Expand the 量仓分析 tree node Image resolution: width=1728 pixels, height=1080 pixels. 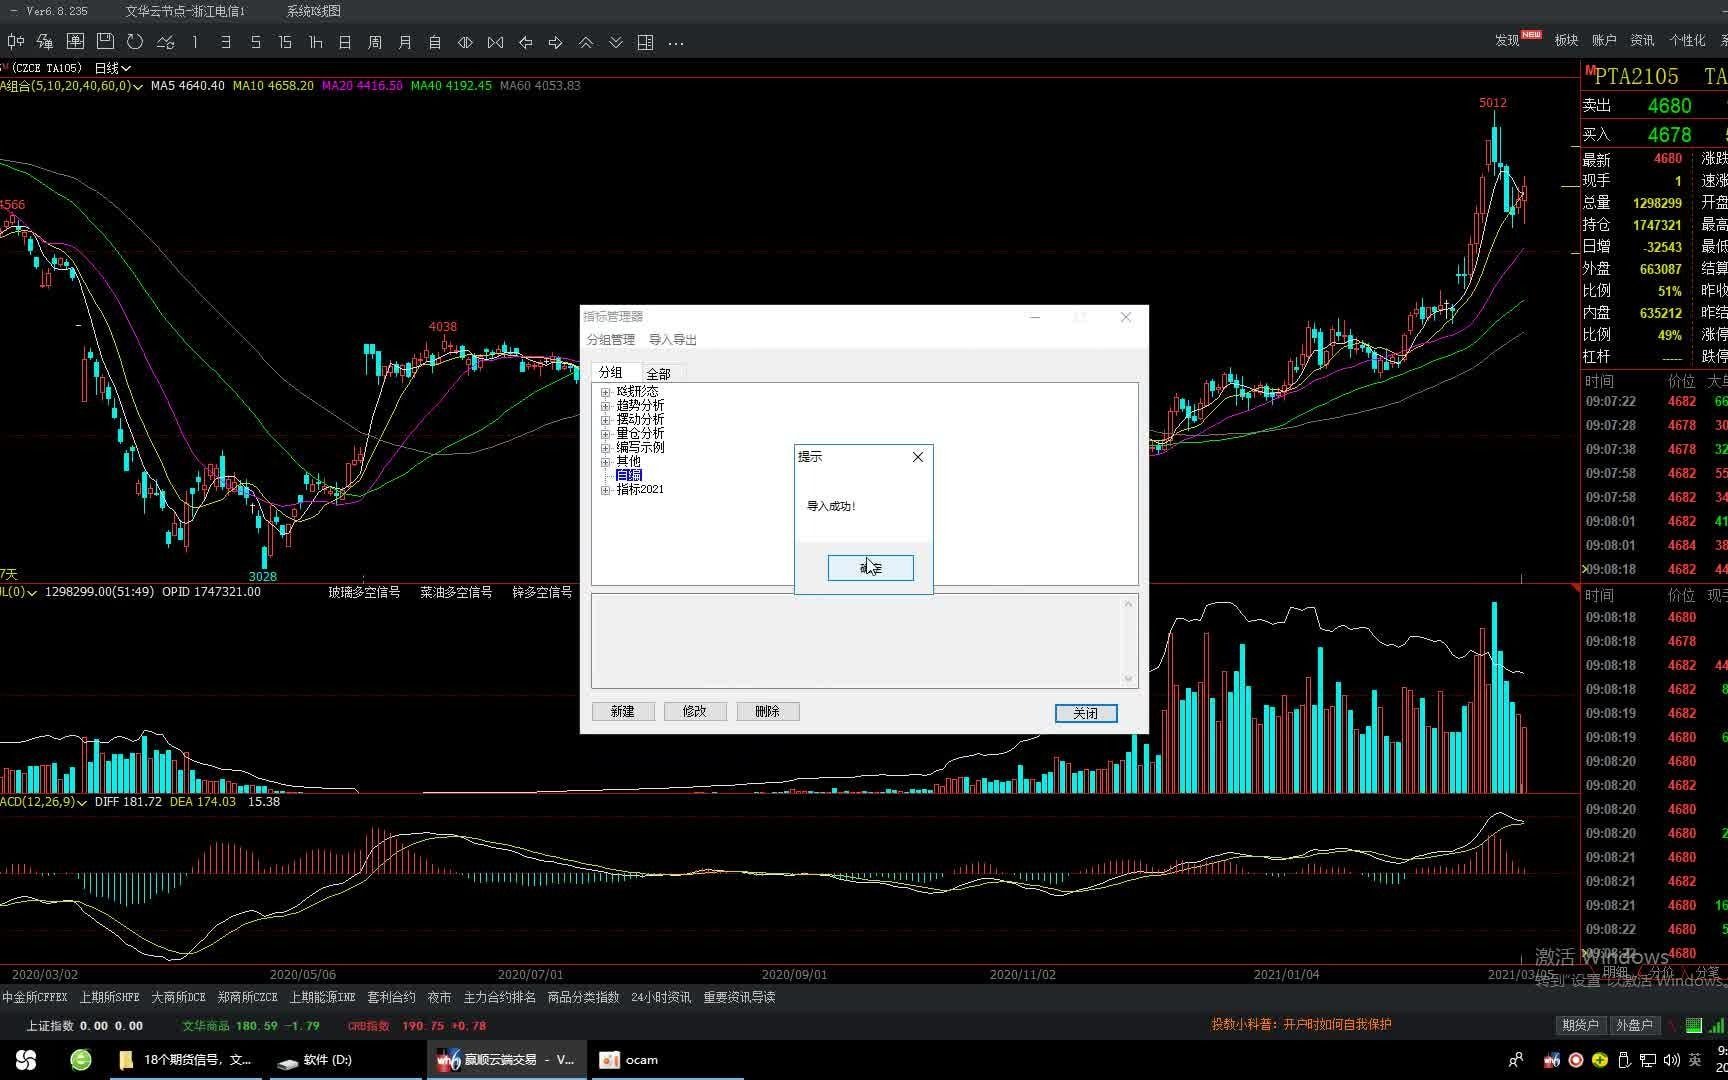[x=605, y=434]
